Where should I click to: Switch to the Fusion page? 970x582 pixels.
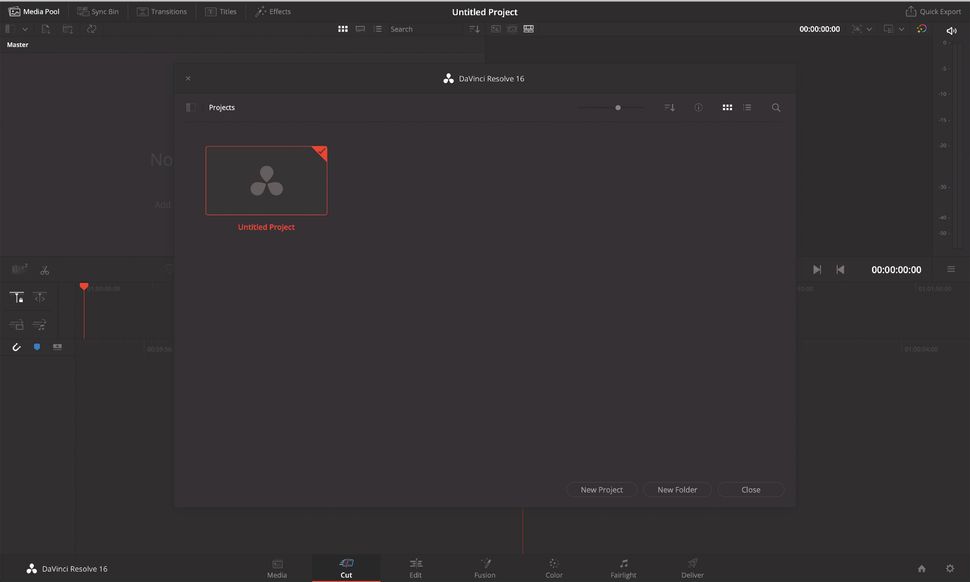484,568
